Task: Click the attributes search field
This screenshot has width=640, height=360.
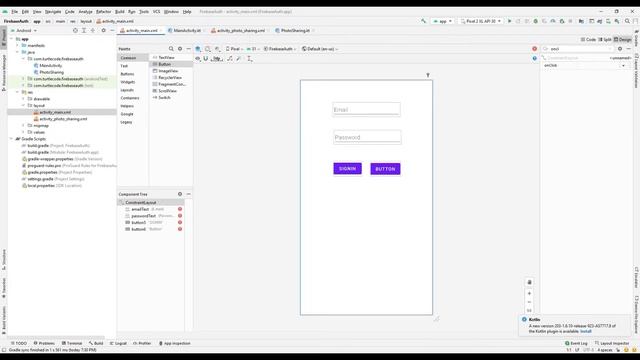Action: [578, 49]
